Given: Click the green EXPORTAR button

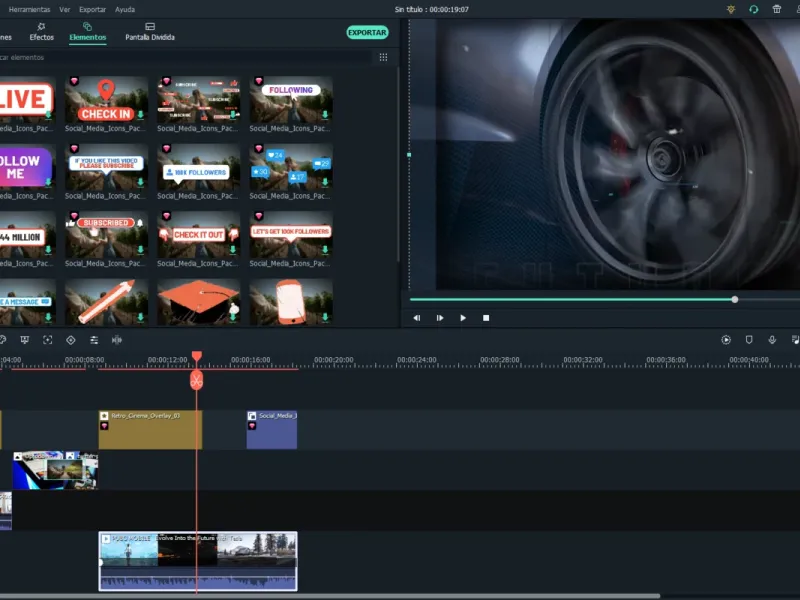Looking at the screenshot, I should pyautogui.click(x=367, y=32).
